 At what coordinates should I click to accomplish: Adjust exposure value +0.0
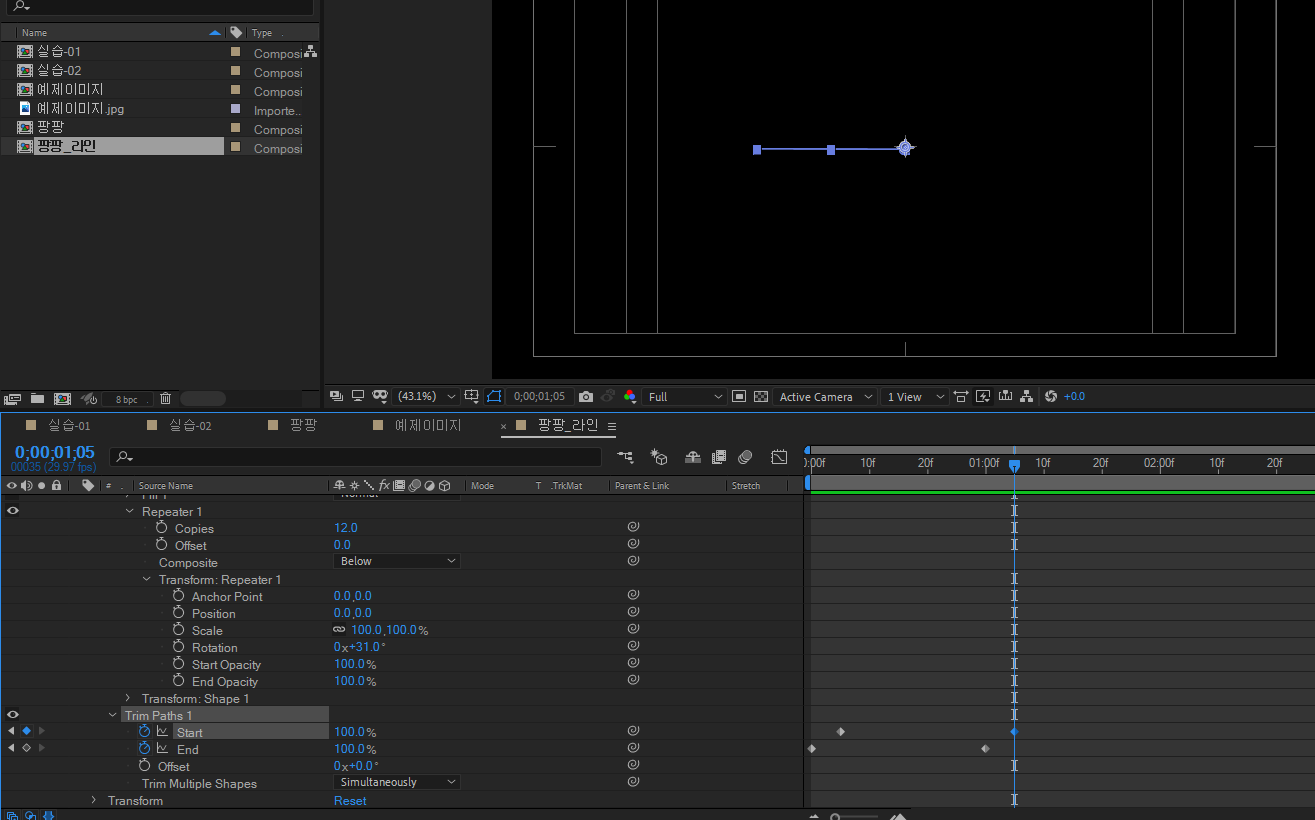[1074, 397]
